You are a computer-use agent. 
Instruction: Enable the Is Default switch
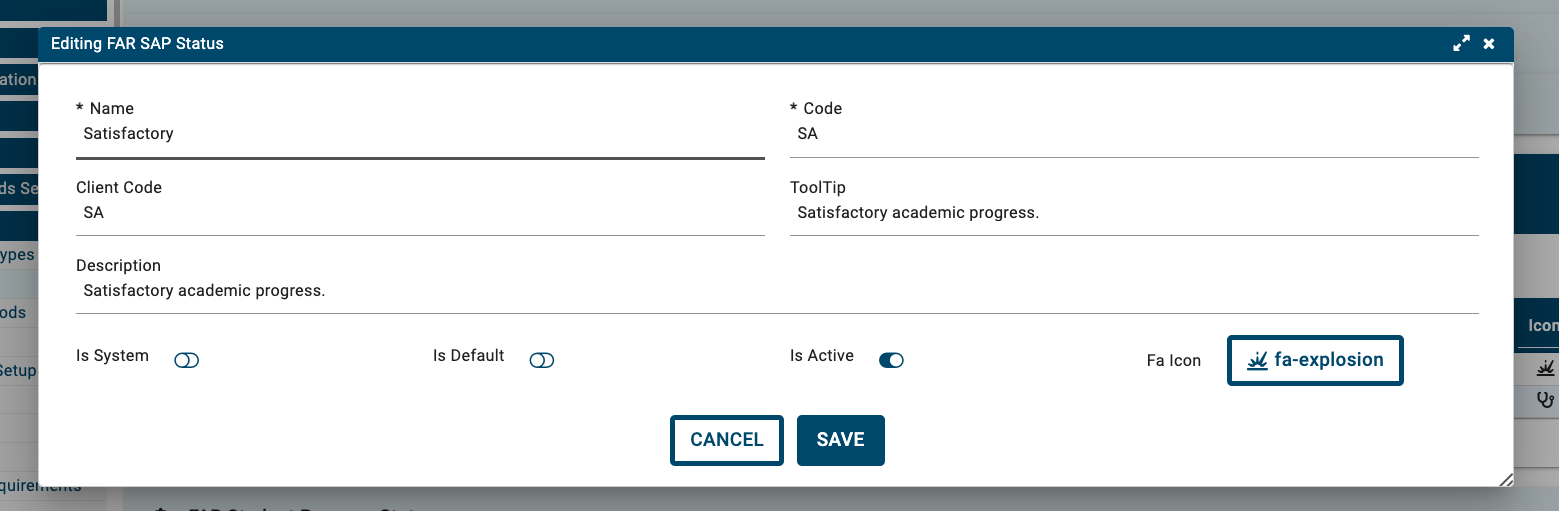(542, 360)
